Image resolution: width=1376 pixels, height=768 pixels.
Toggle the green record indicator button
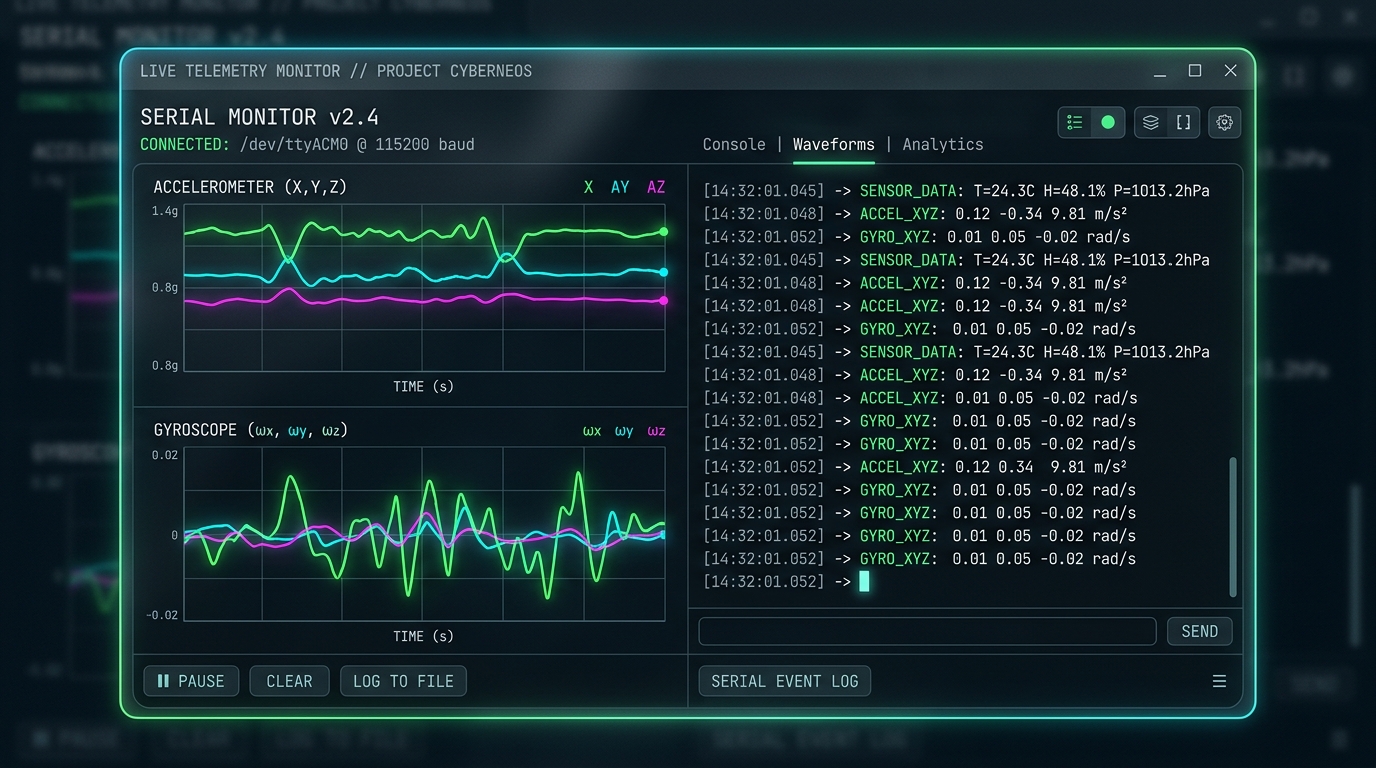point(1108,122)
